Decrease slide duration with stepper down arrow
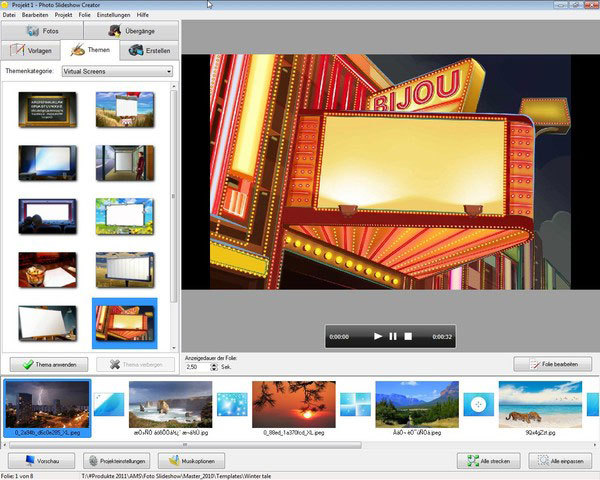Image resolution: width=600 pixels, height=480 pixels. click(x=214, y=369)
